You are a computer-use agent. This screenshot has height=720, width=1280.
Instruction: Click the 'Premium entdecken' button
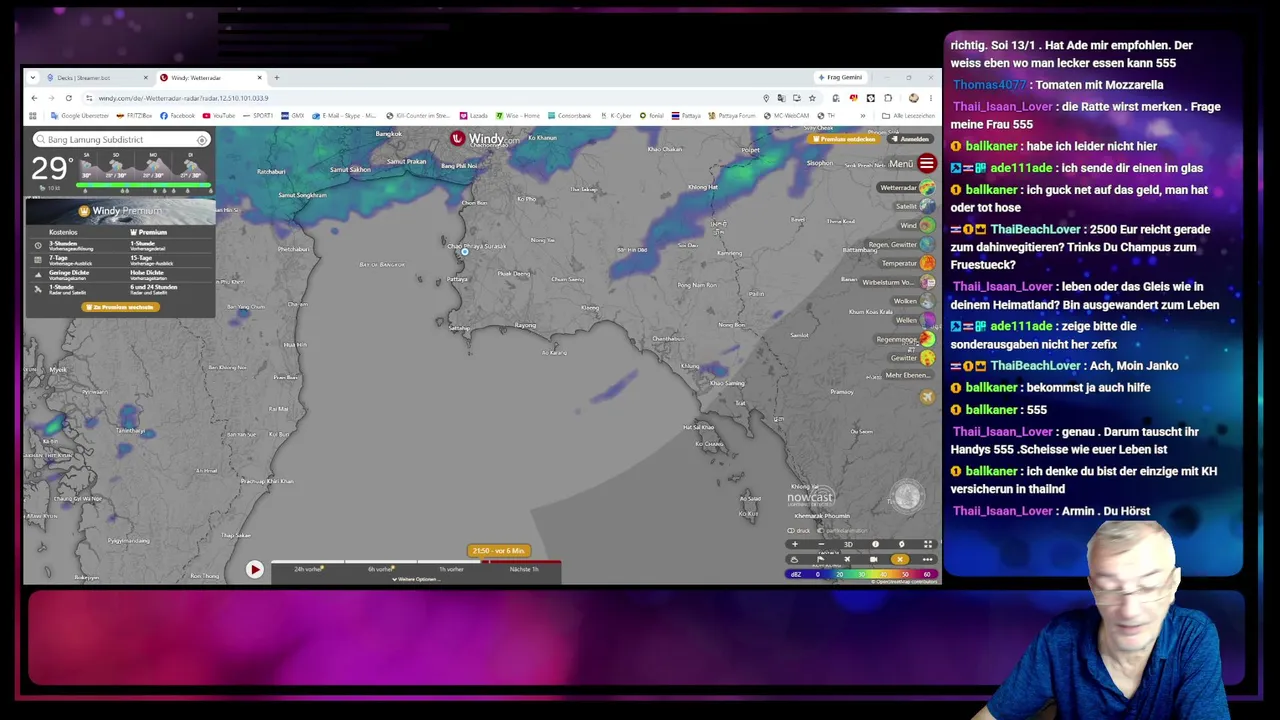[845, 139]
